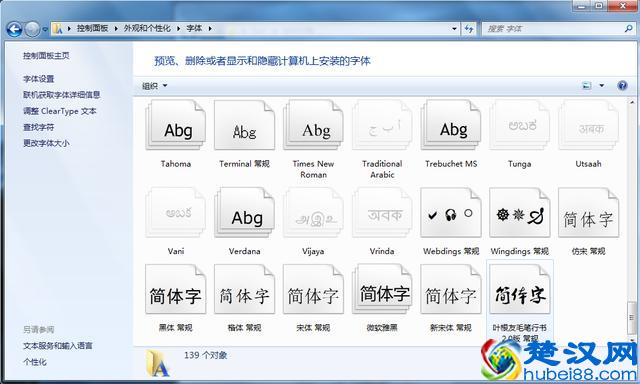Click 字体 in the breadcrumb path
This screenshot has width=640, height=384.
click(x=194, y=28)
